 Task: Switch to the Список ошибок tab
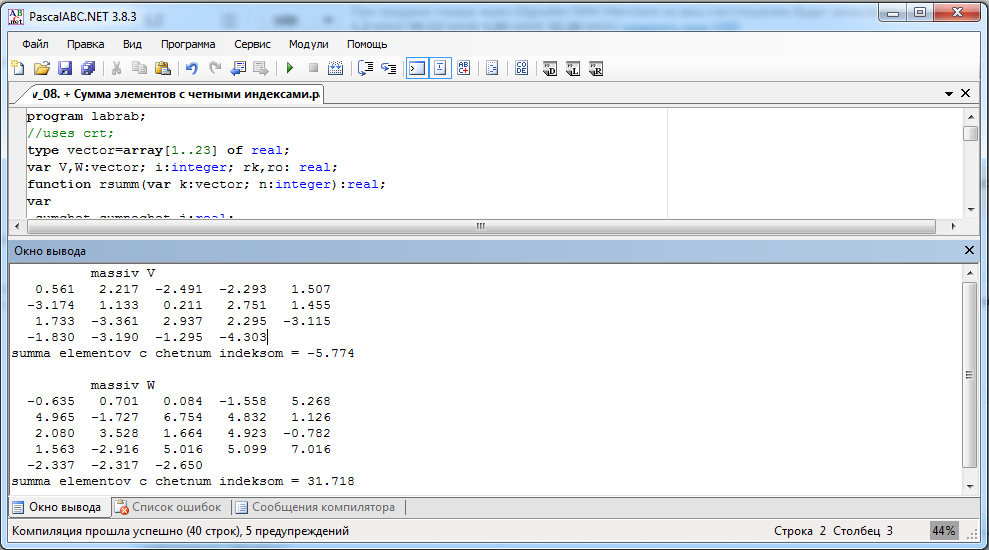pos(168,507)
